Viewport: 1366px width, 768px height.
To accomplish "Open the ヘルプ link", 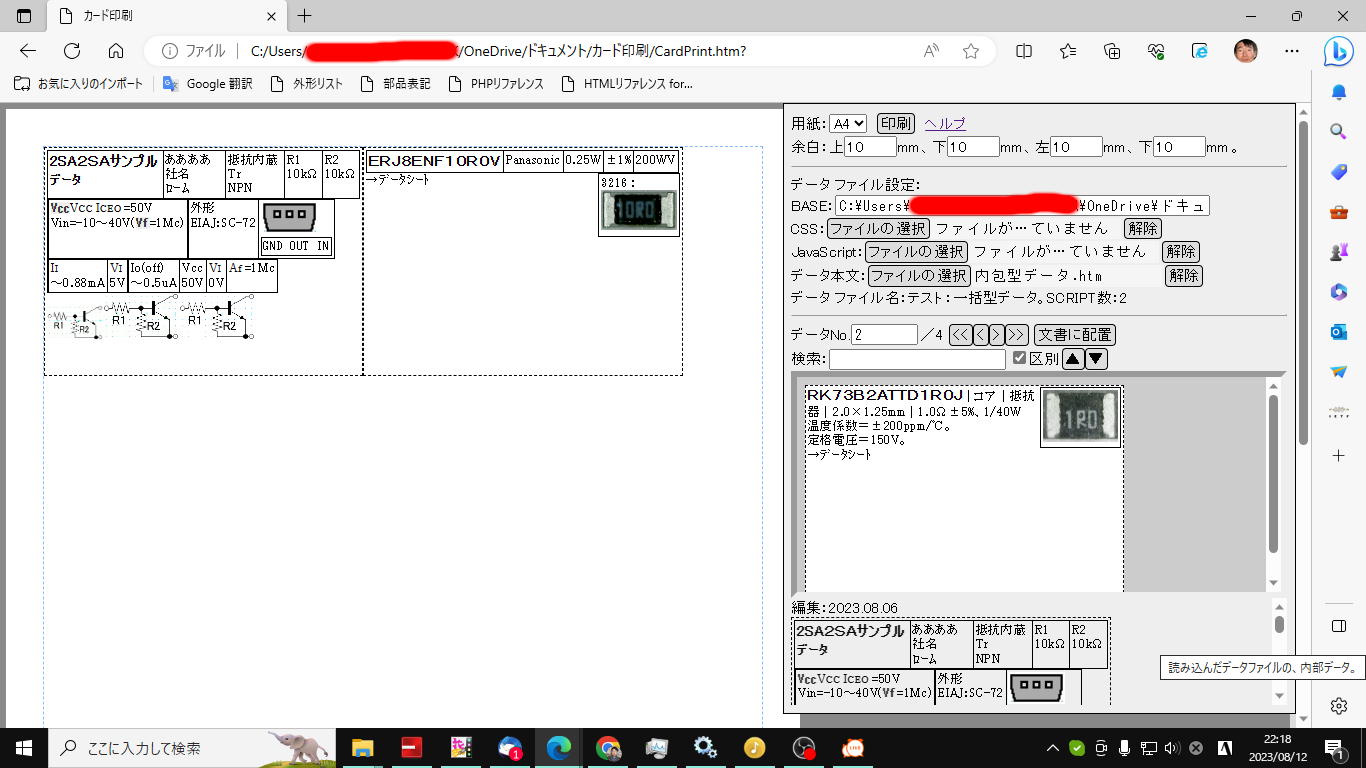I will 945,124.
